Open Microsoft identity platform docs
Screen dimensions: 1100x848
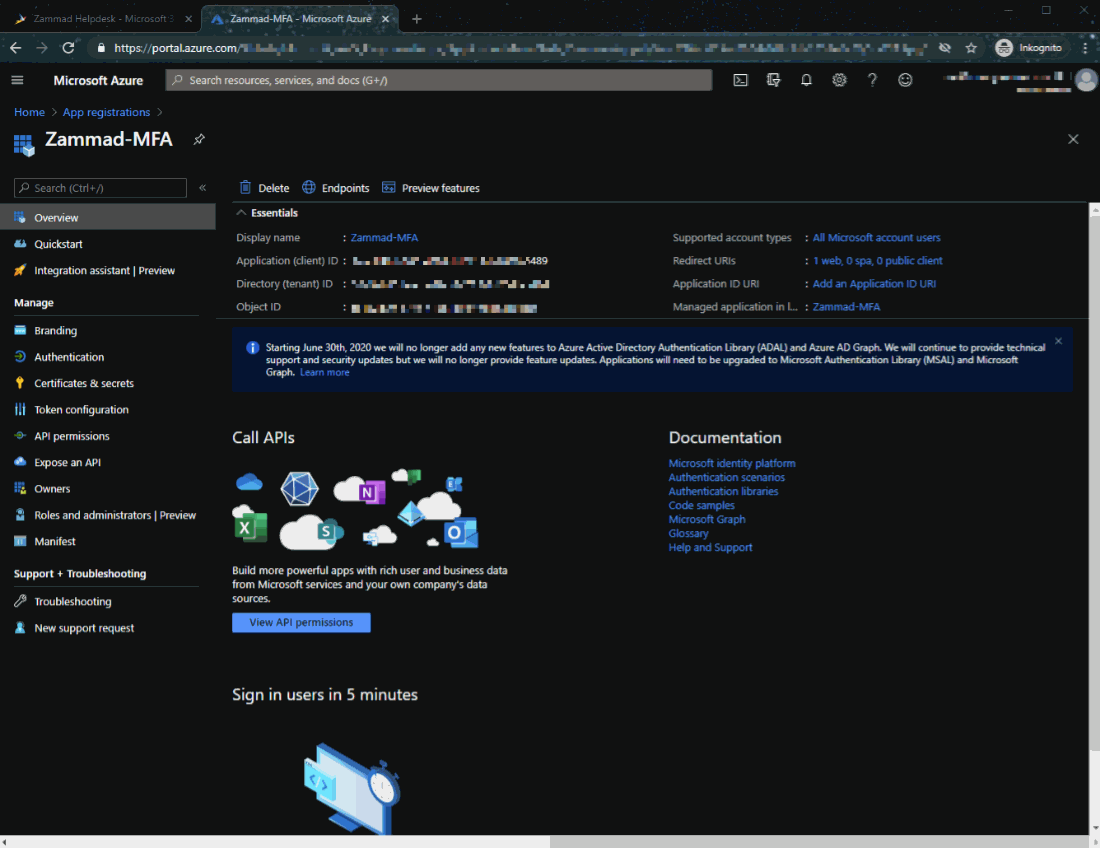[x=732, y=463]
